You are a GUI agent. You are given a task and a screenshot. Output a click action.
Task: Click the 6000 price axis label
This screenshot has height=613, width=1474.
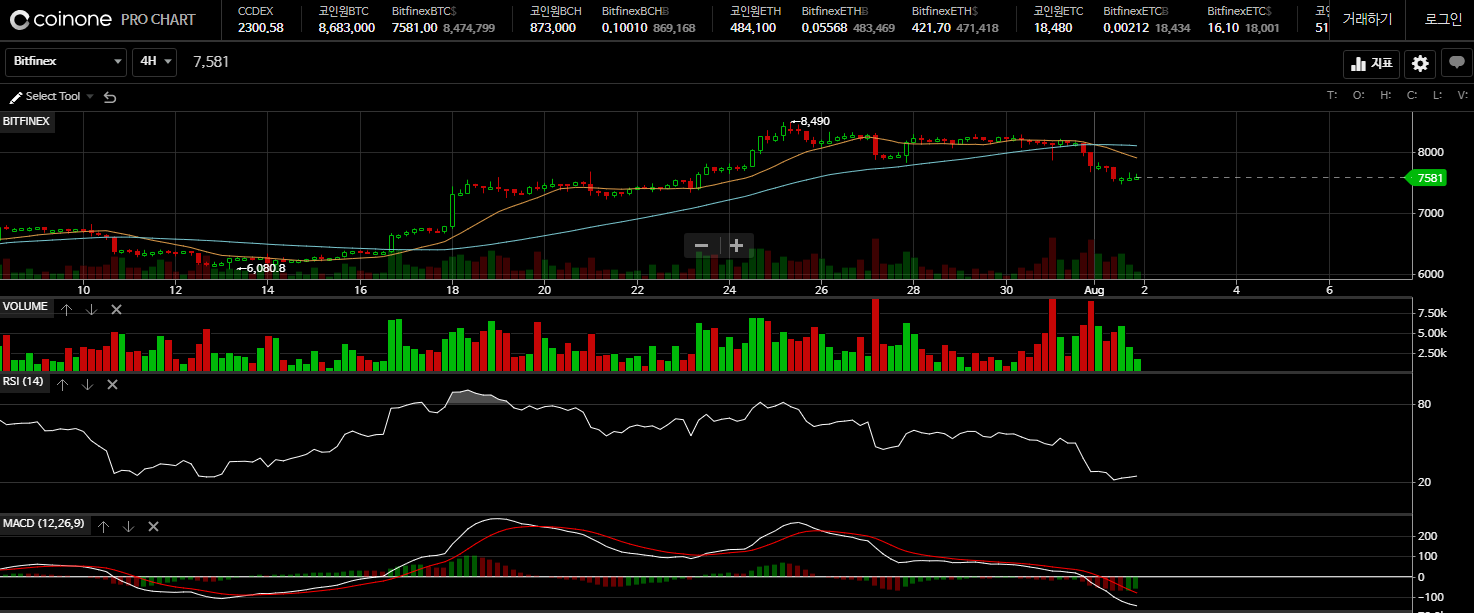point(1431,274)
